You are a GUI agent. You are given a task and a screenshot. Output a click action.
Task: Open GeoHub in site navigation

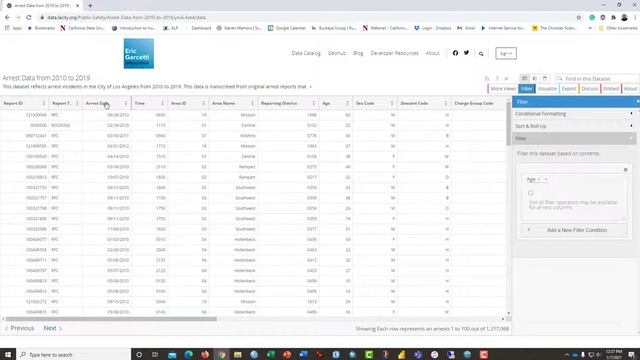pyautogui.click(x=337, y=53)
